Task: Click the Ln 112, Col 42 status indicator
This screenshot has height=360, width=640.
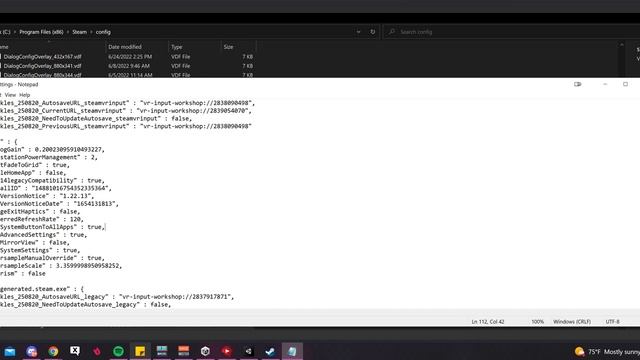Action: (x=488, y=322)
